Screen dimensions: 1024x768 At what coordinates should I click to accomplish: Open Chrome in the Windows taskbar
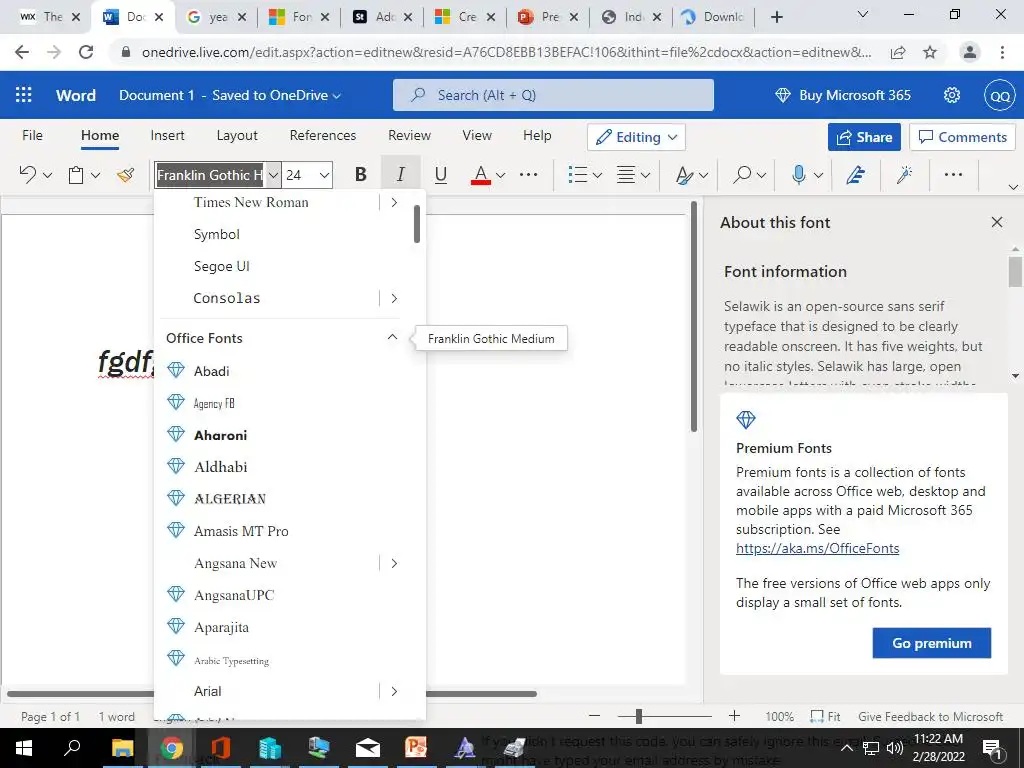(172, 748)
